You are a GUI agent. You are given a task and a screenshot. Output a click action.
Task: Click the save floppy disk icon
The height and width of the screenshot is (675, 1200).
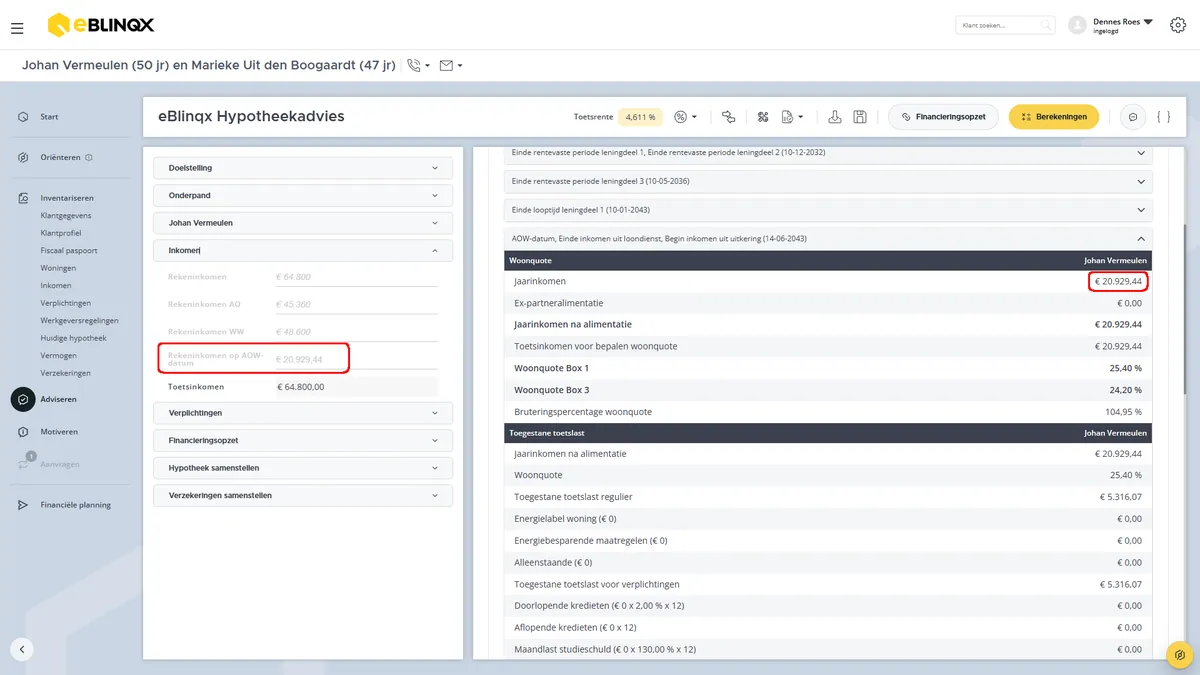pyautogui.click(x=860, y=117)
